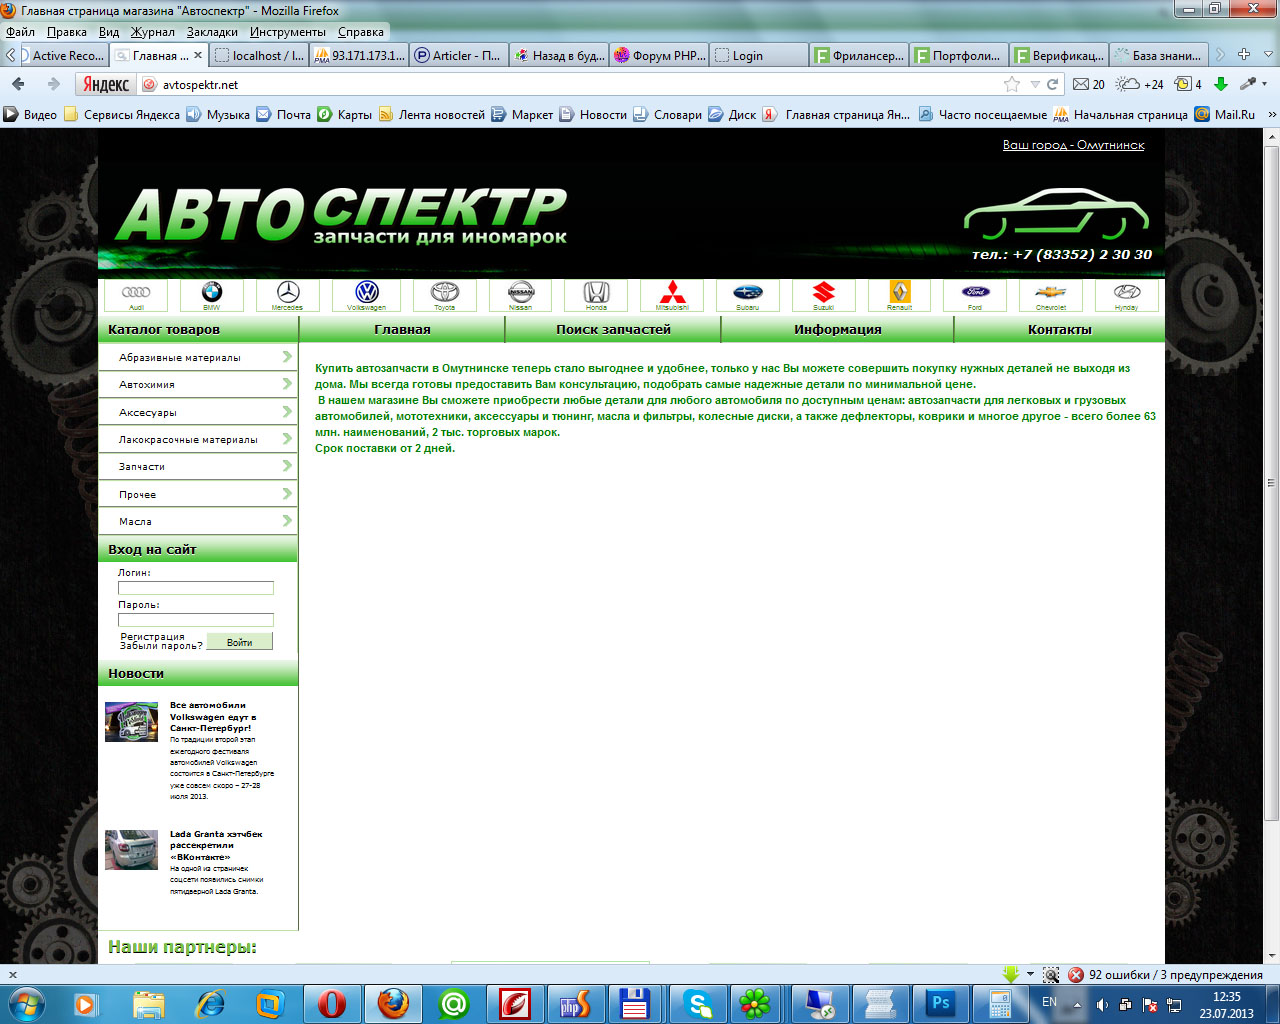This screenshot has height=1024, width=1280.
Task: Expand the Аксессуары category arrow
Action: [x=287, y=412]
